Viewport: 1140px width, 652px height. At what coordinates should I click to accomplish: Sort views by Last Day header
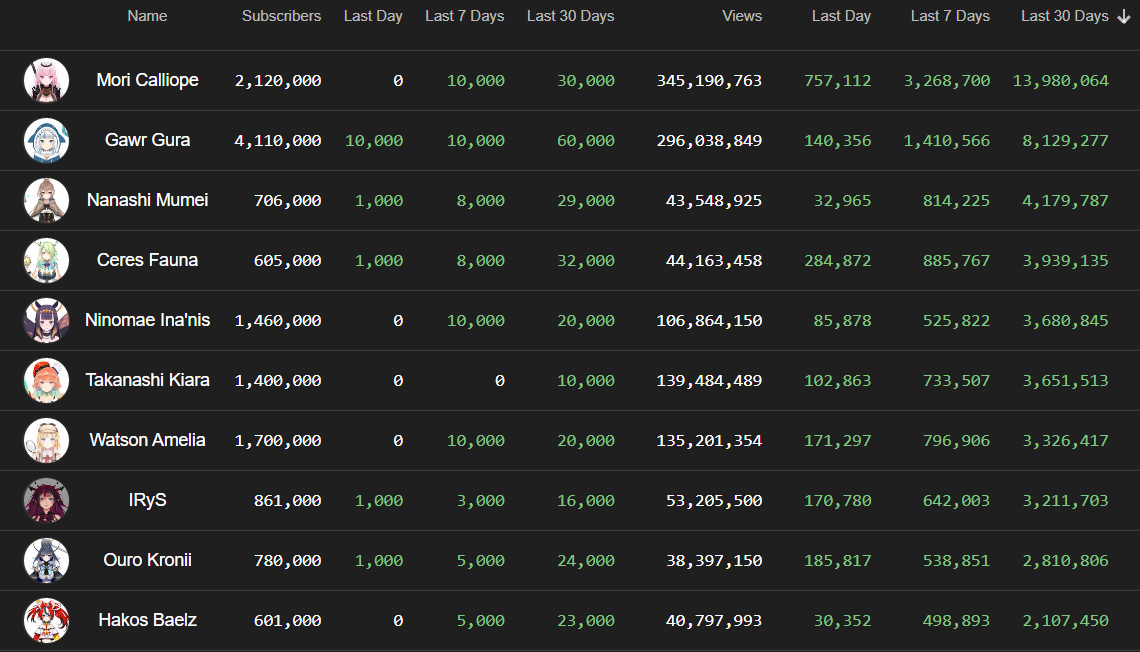click(x=841, y=16)
